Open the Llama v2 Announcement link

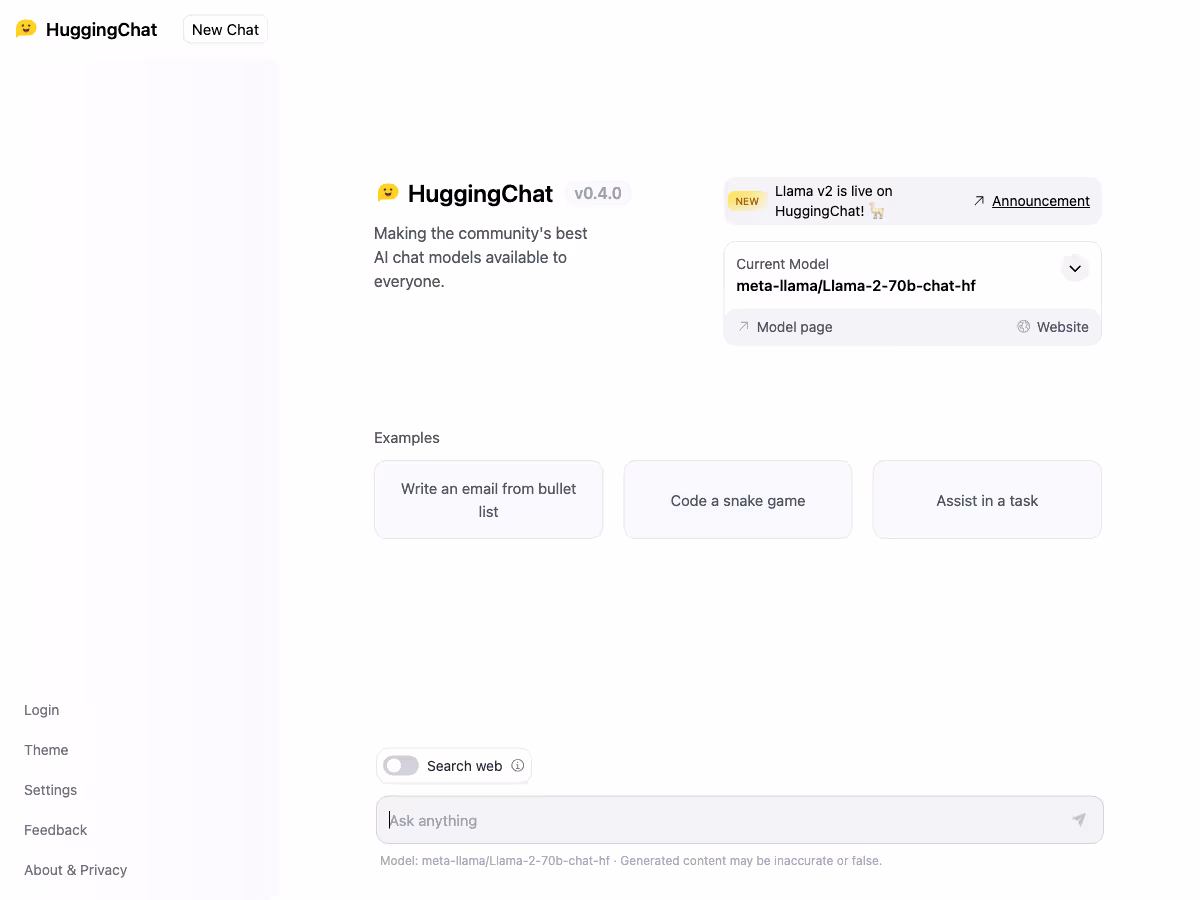pyautogui.click(x=1041, y=201)
